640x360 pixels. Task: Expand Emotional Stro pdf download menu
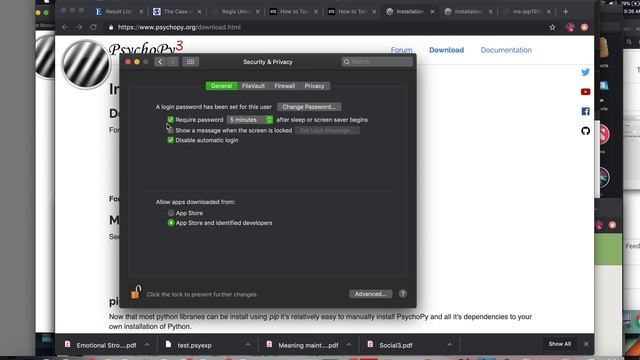[147, 345]
